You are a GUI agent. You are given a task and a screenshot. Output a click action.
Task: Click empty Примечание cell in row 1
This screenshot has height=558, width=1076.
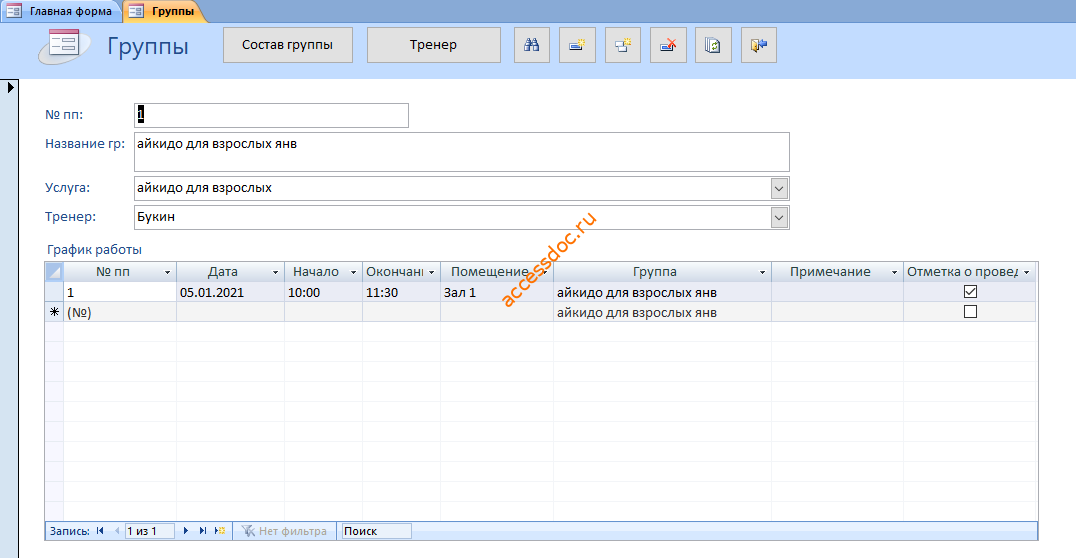point(837,292)
